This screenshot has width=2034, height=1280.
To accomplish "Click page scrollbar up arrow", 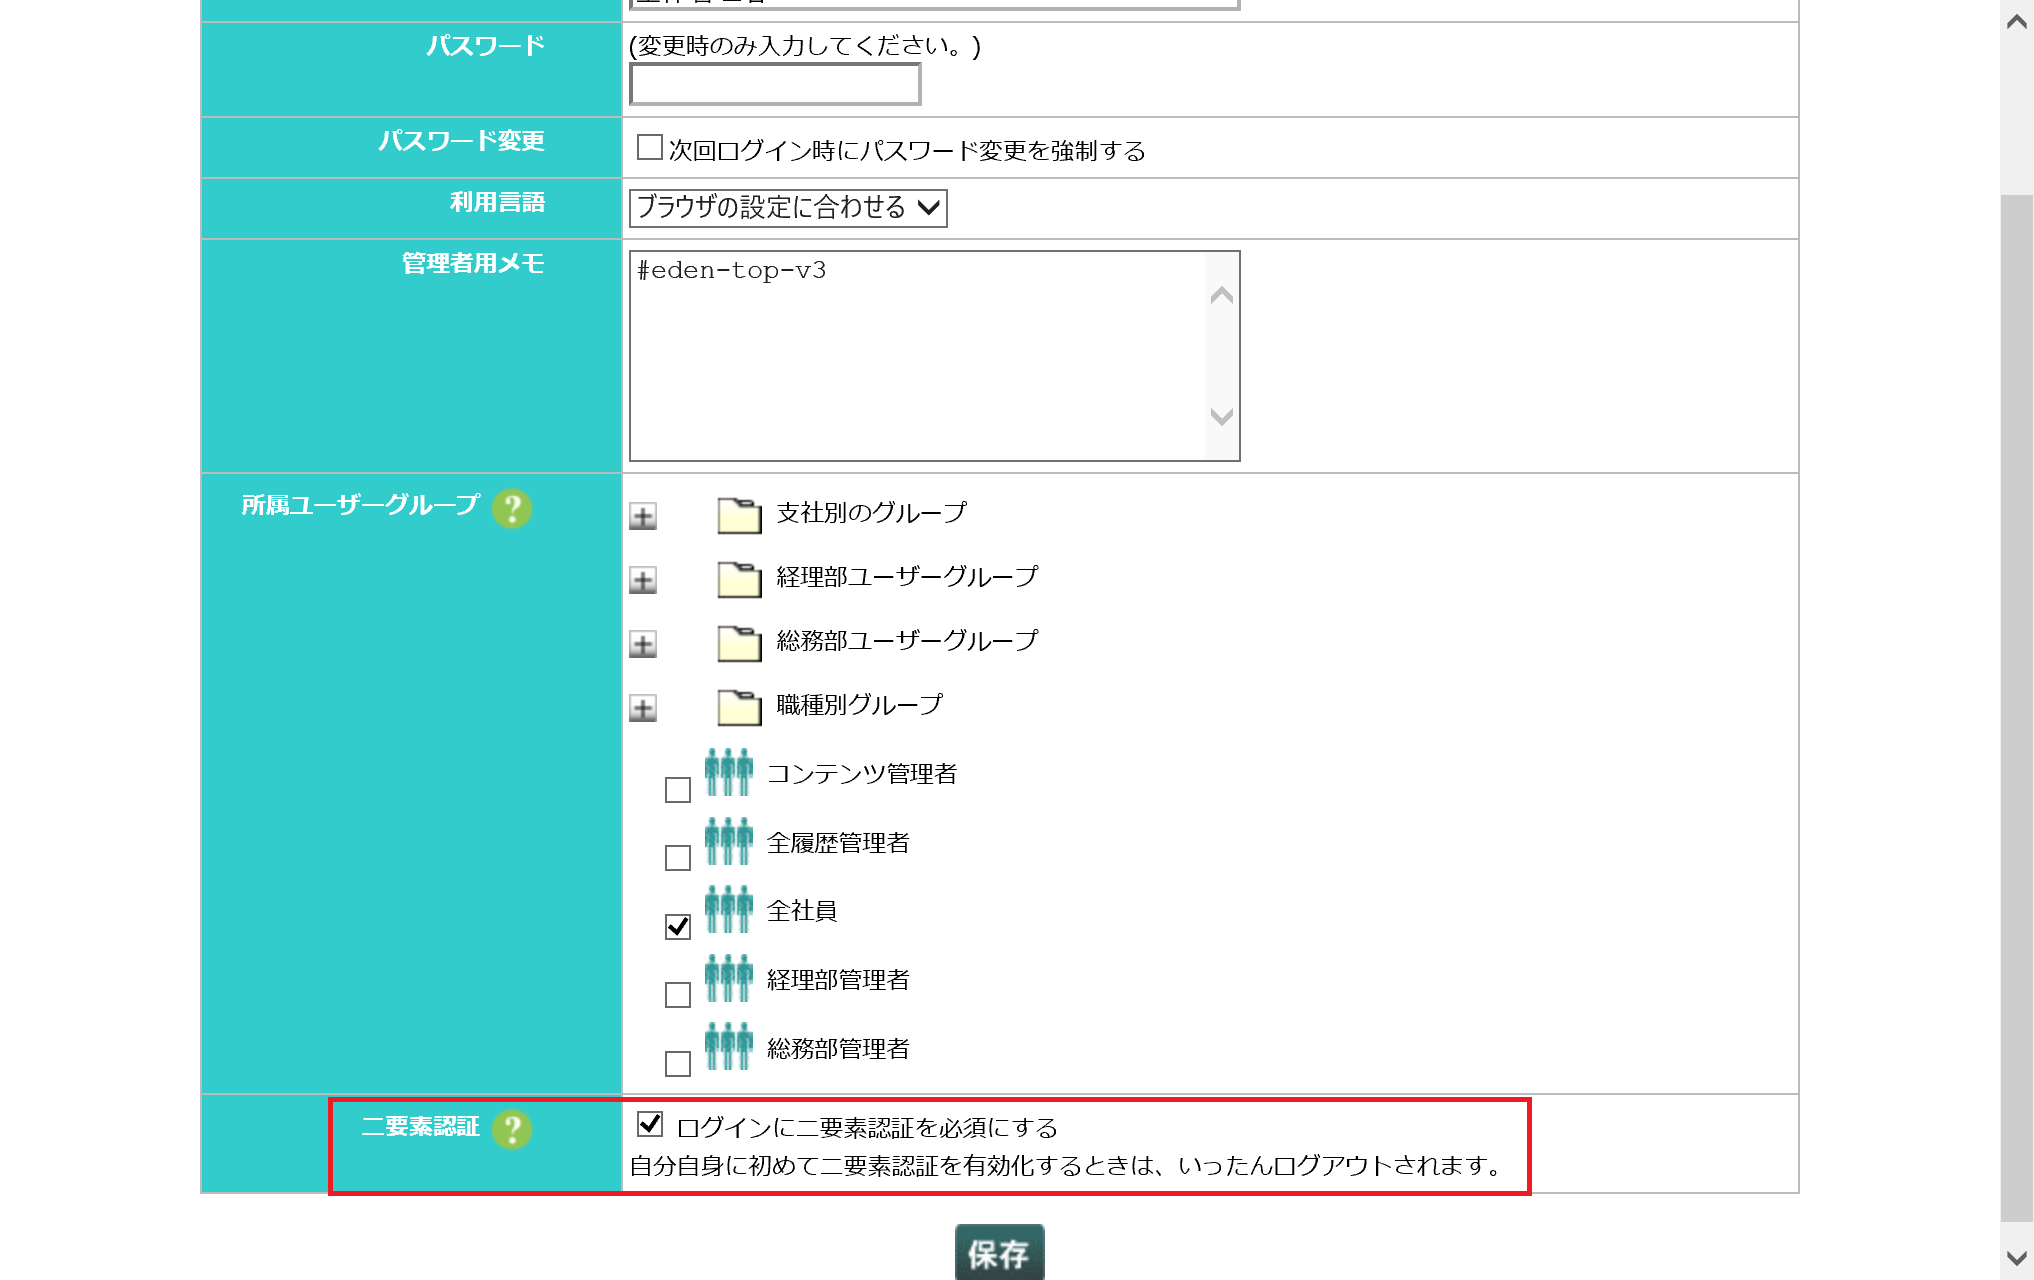I will click(x=2017, y=21).
